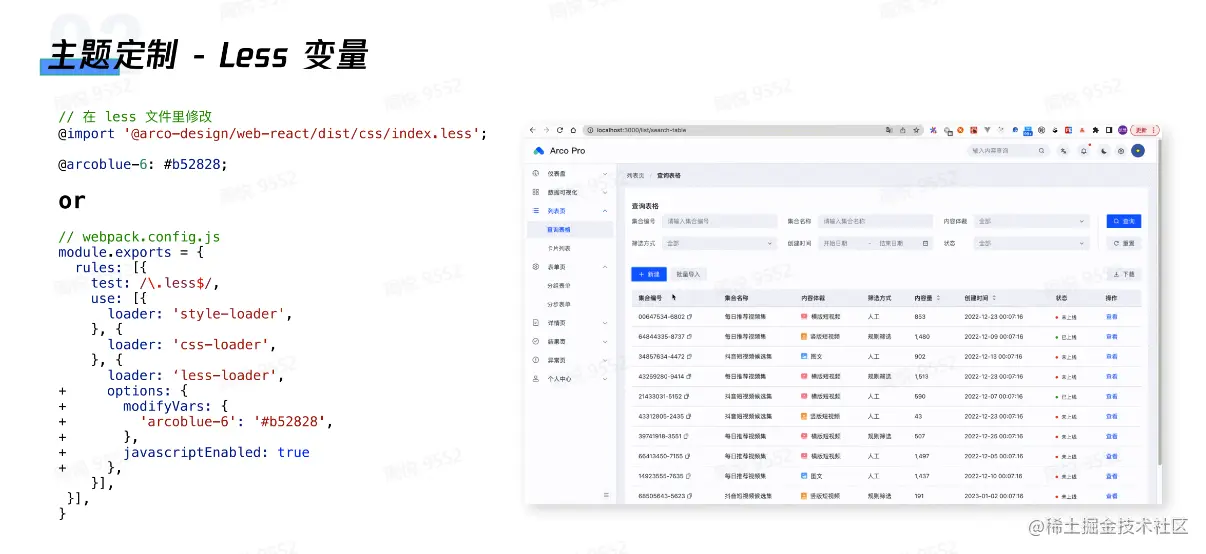Screen dimensions: 1206x554
Task: Expand the 个人中心 sidebar menu
Action: (605, 379)
